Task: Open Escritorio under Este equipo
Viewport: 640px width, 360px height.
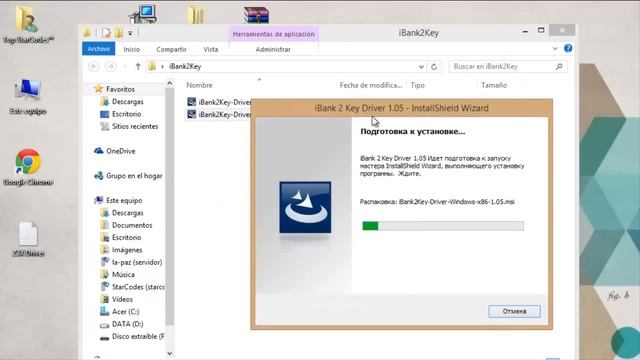Action: (126, 238)
